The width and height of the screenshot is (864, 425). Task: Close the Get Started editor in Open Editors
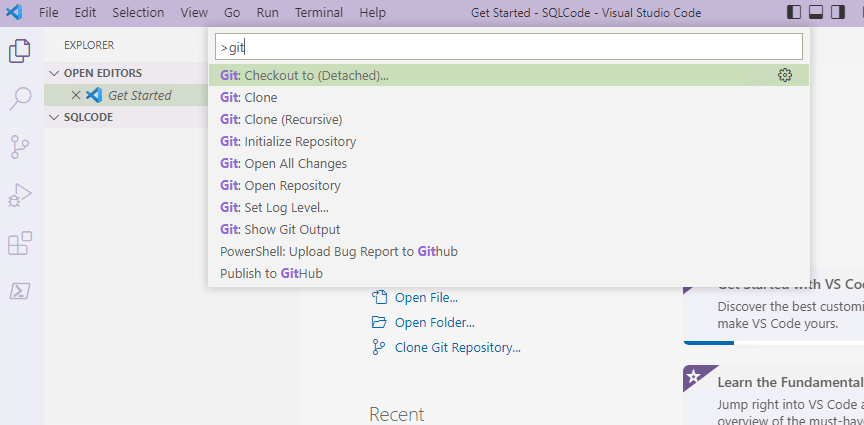coord(76,95)
